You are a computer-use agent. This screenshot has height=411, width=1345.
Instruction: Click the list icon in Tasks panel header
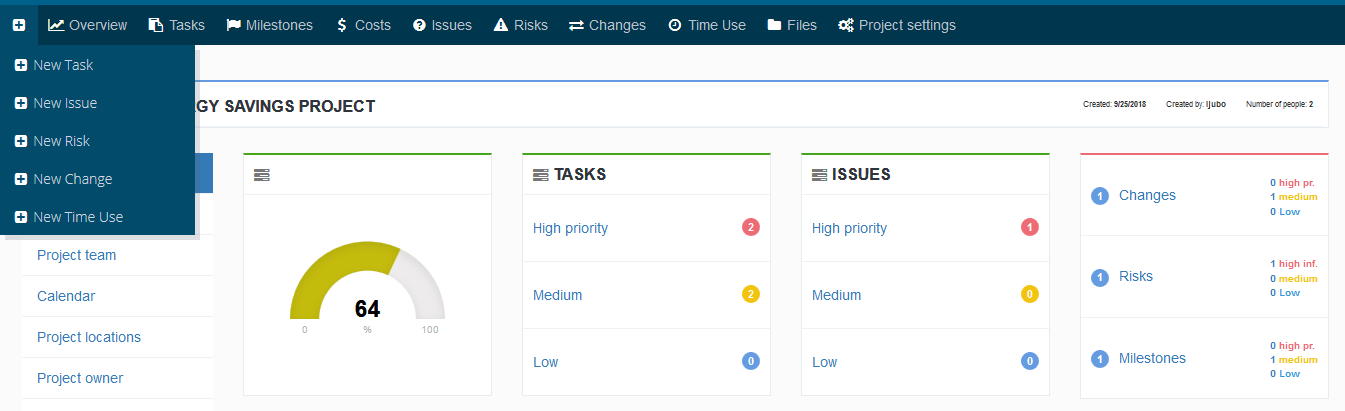pos(541,175)
